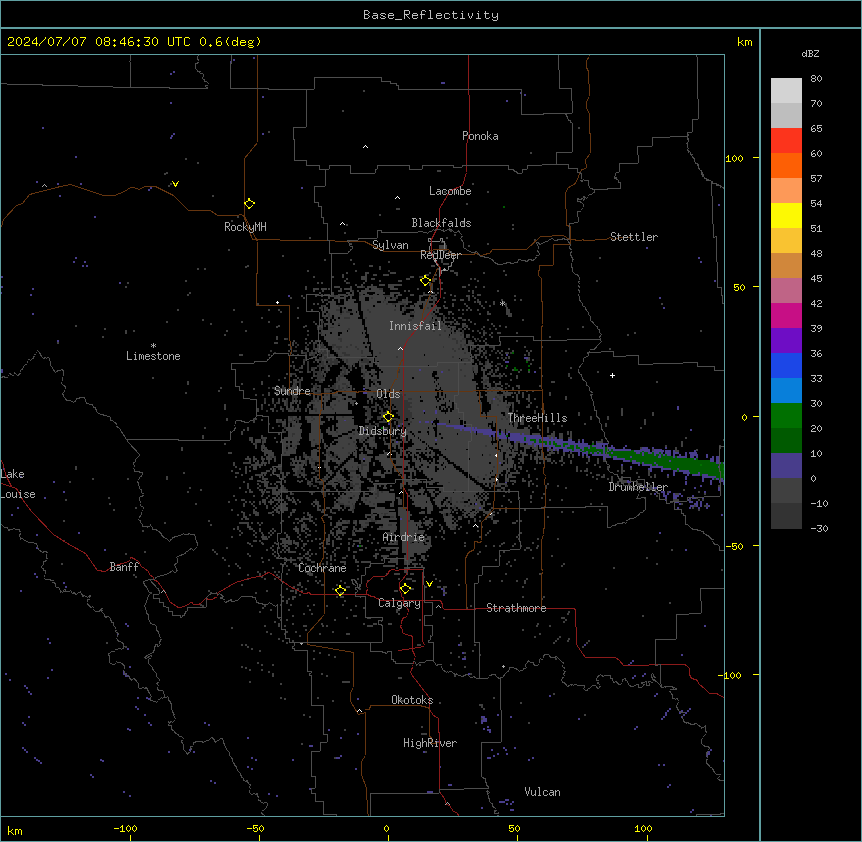Click the slate purple 10-0 dBZ swatch
Screen dimensions: 862x842
point(786,466)
